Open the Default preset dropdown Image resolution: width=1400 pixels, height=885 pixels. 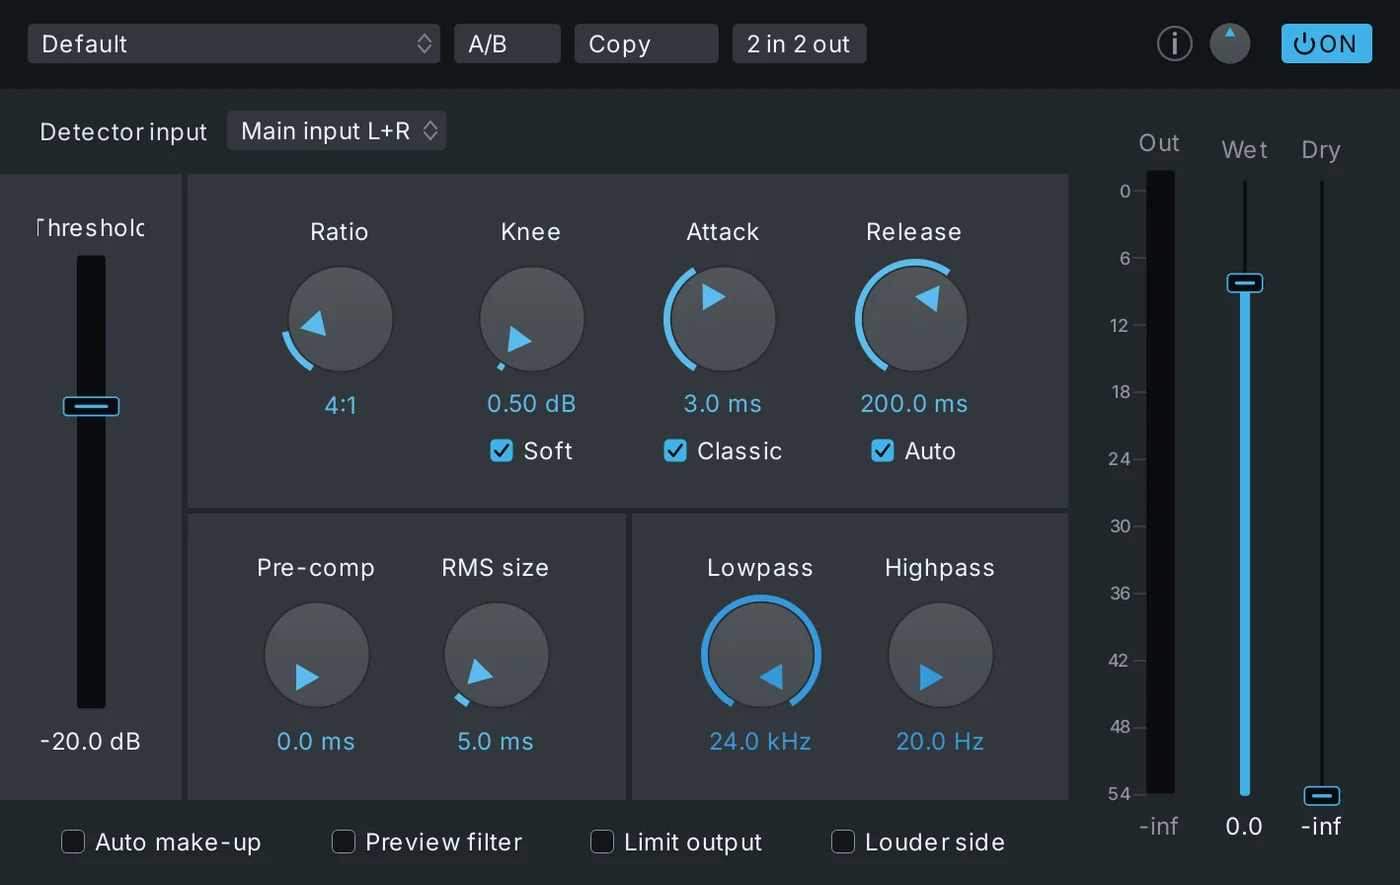pyautogui.click(x=234, y=44)
